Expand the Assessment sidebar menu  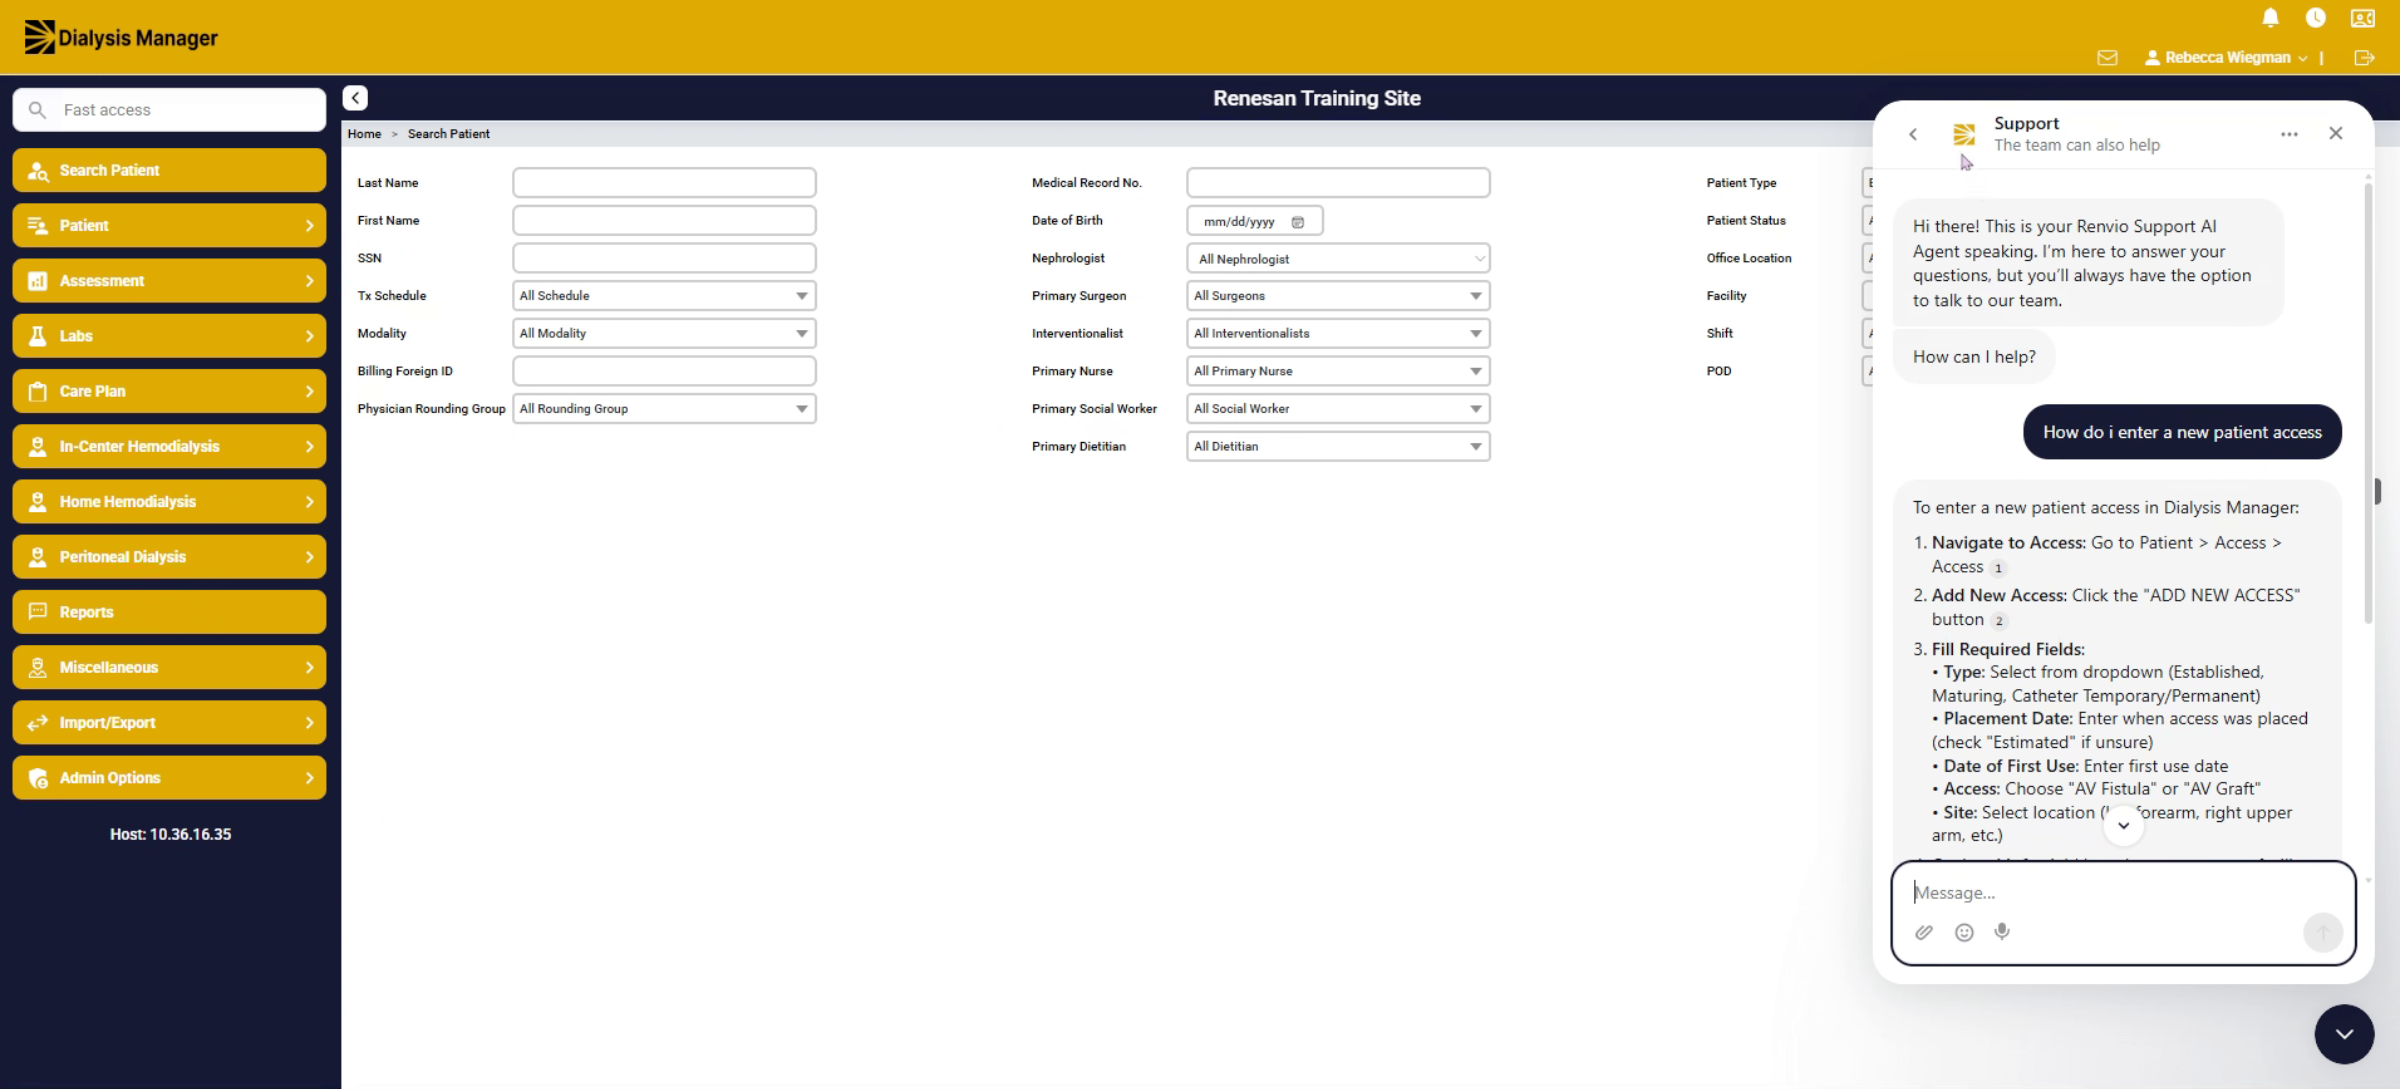click(x=169, y=281)
